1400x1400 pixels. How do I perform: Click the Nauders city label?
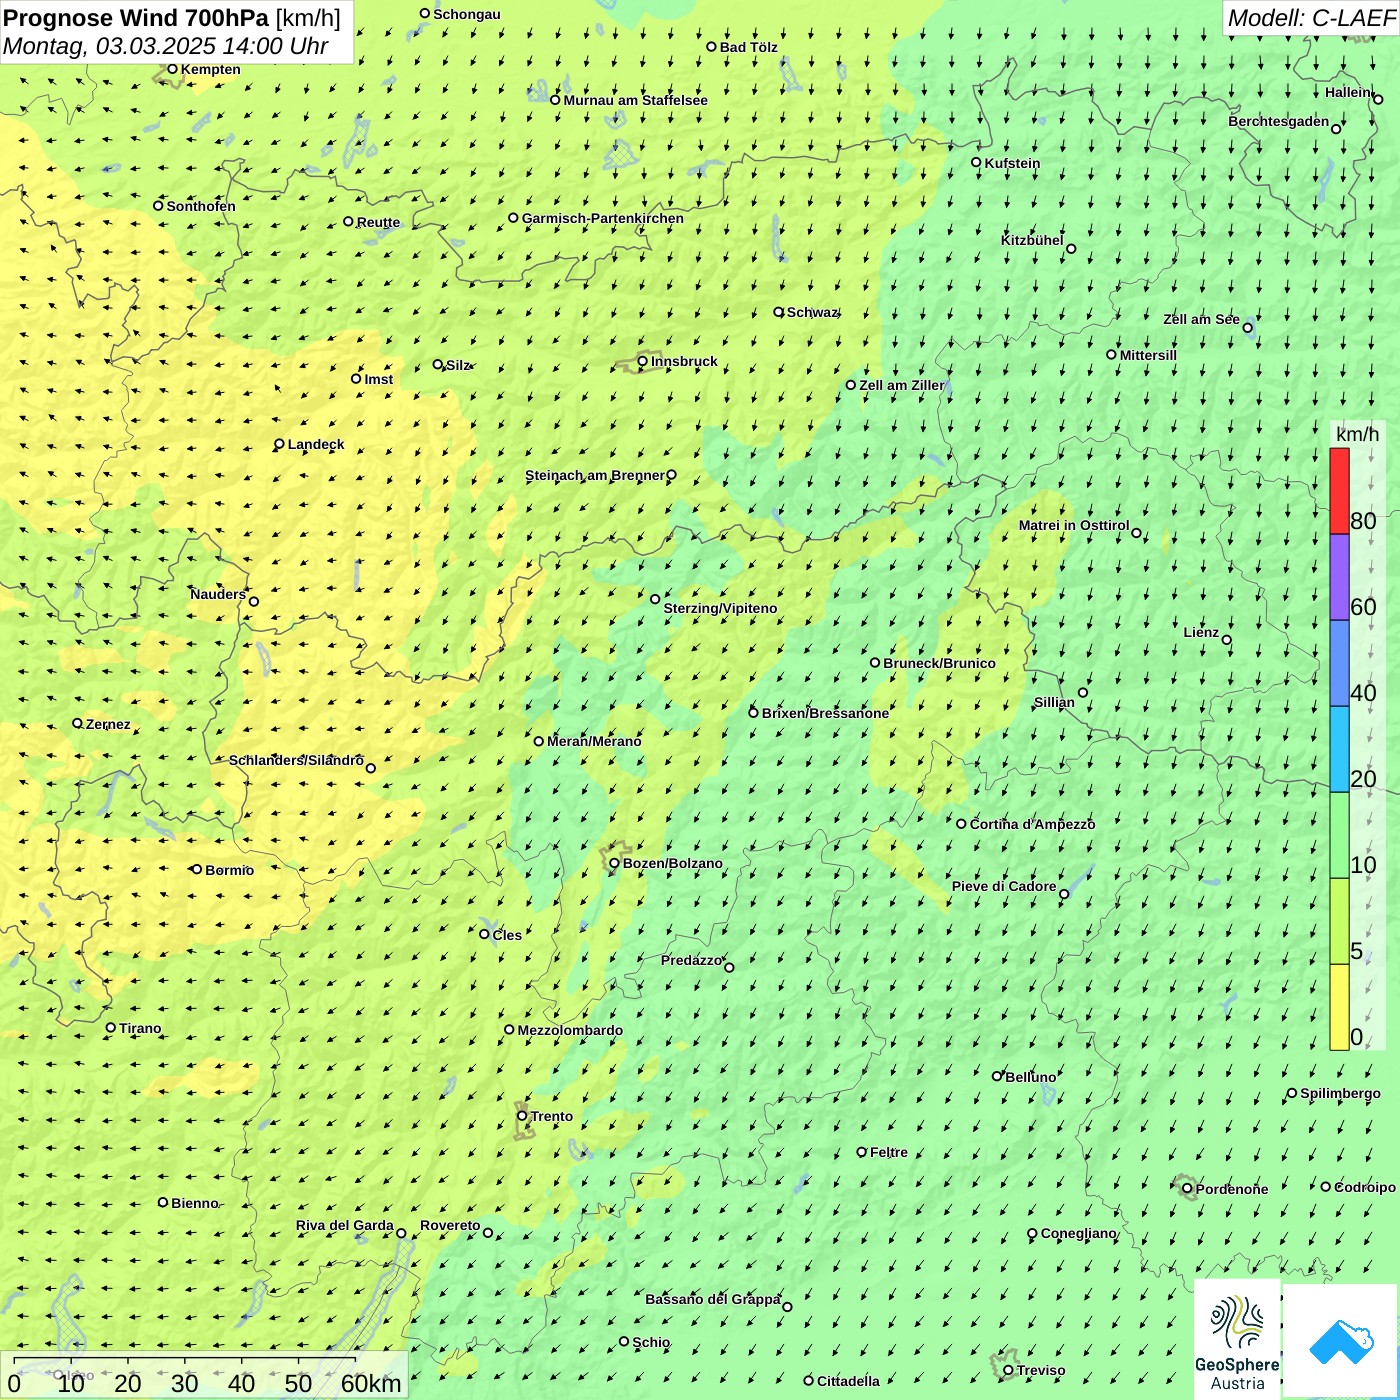[x=218, y=594]
